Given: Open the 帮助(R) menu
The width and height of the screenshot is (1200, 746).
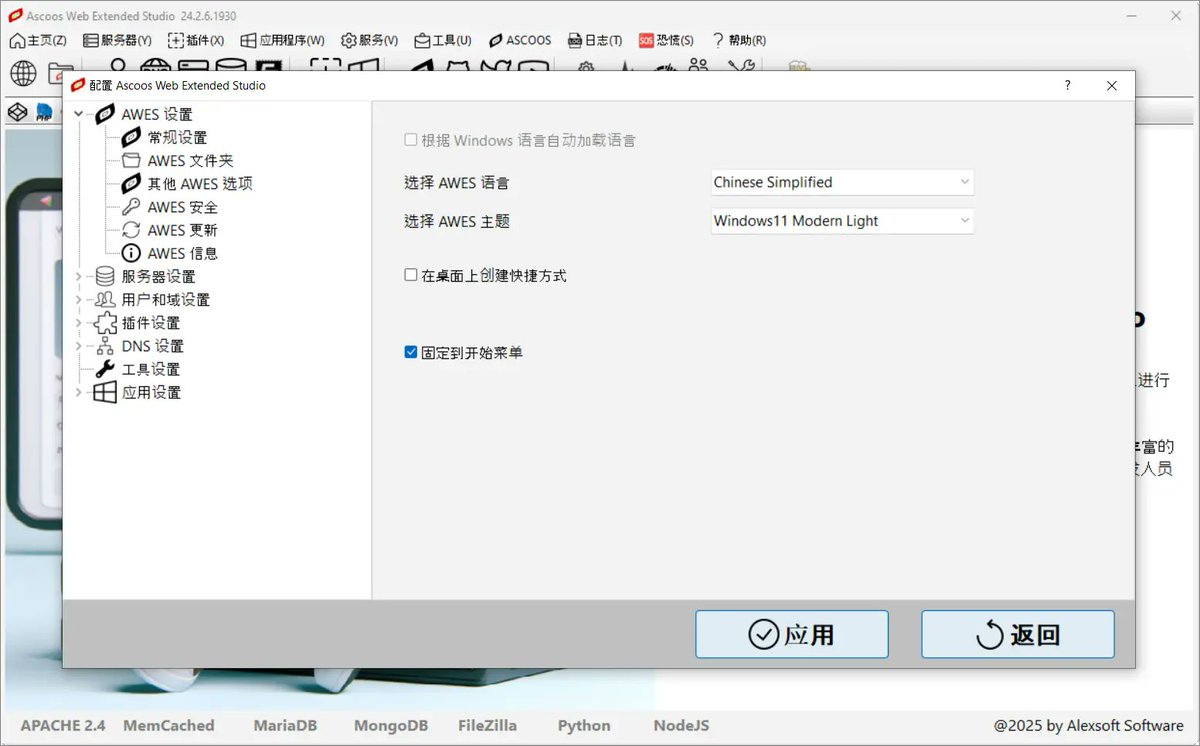Looking at the screenshot, I should coord(738,40).
